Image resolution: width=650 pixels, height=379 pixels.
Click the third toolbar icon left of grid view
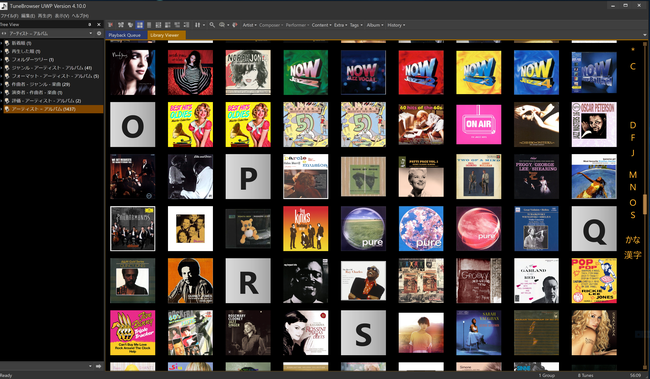click(130, 25)
